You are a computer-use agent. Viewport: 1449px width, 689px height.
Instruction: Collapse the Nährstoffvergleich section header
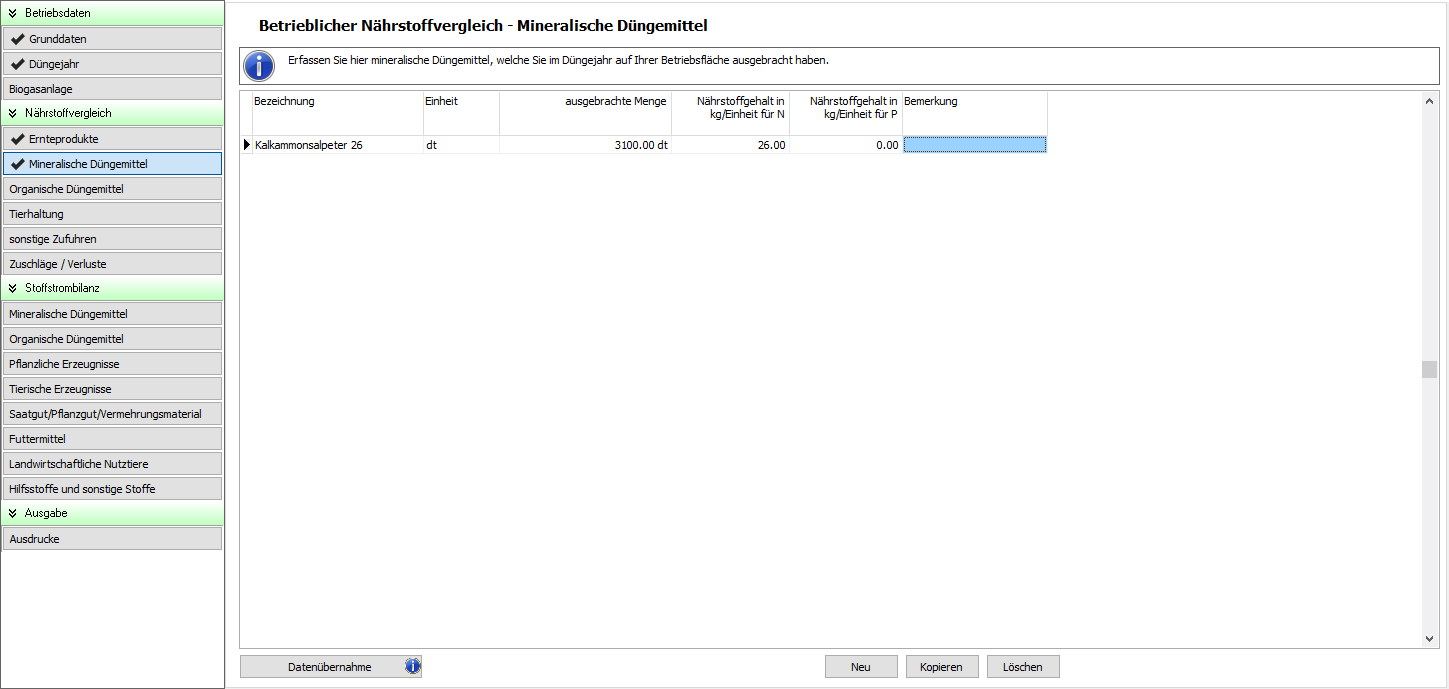pos(13,113)
